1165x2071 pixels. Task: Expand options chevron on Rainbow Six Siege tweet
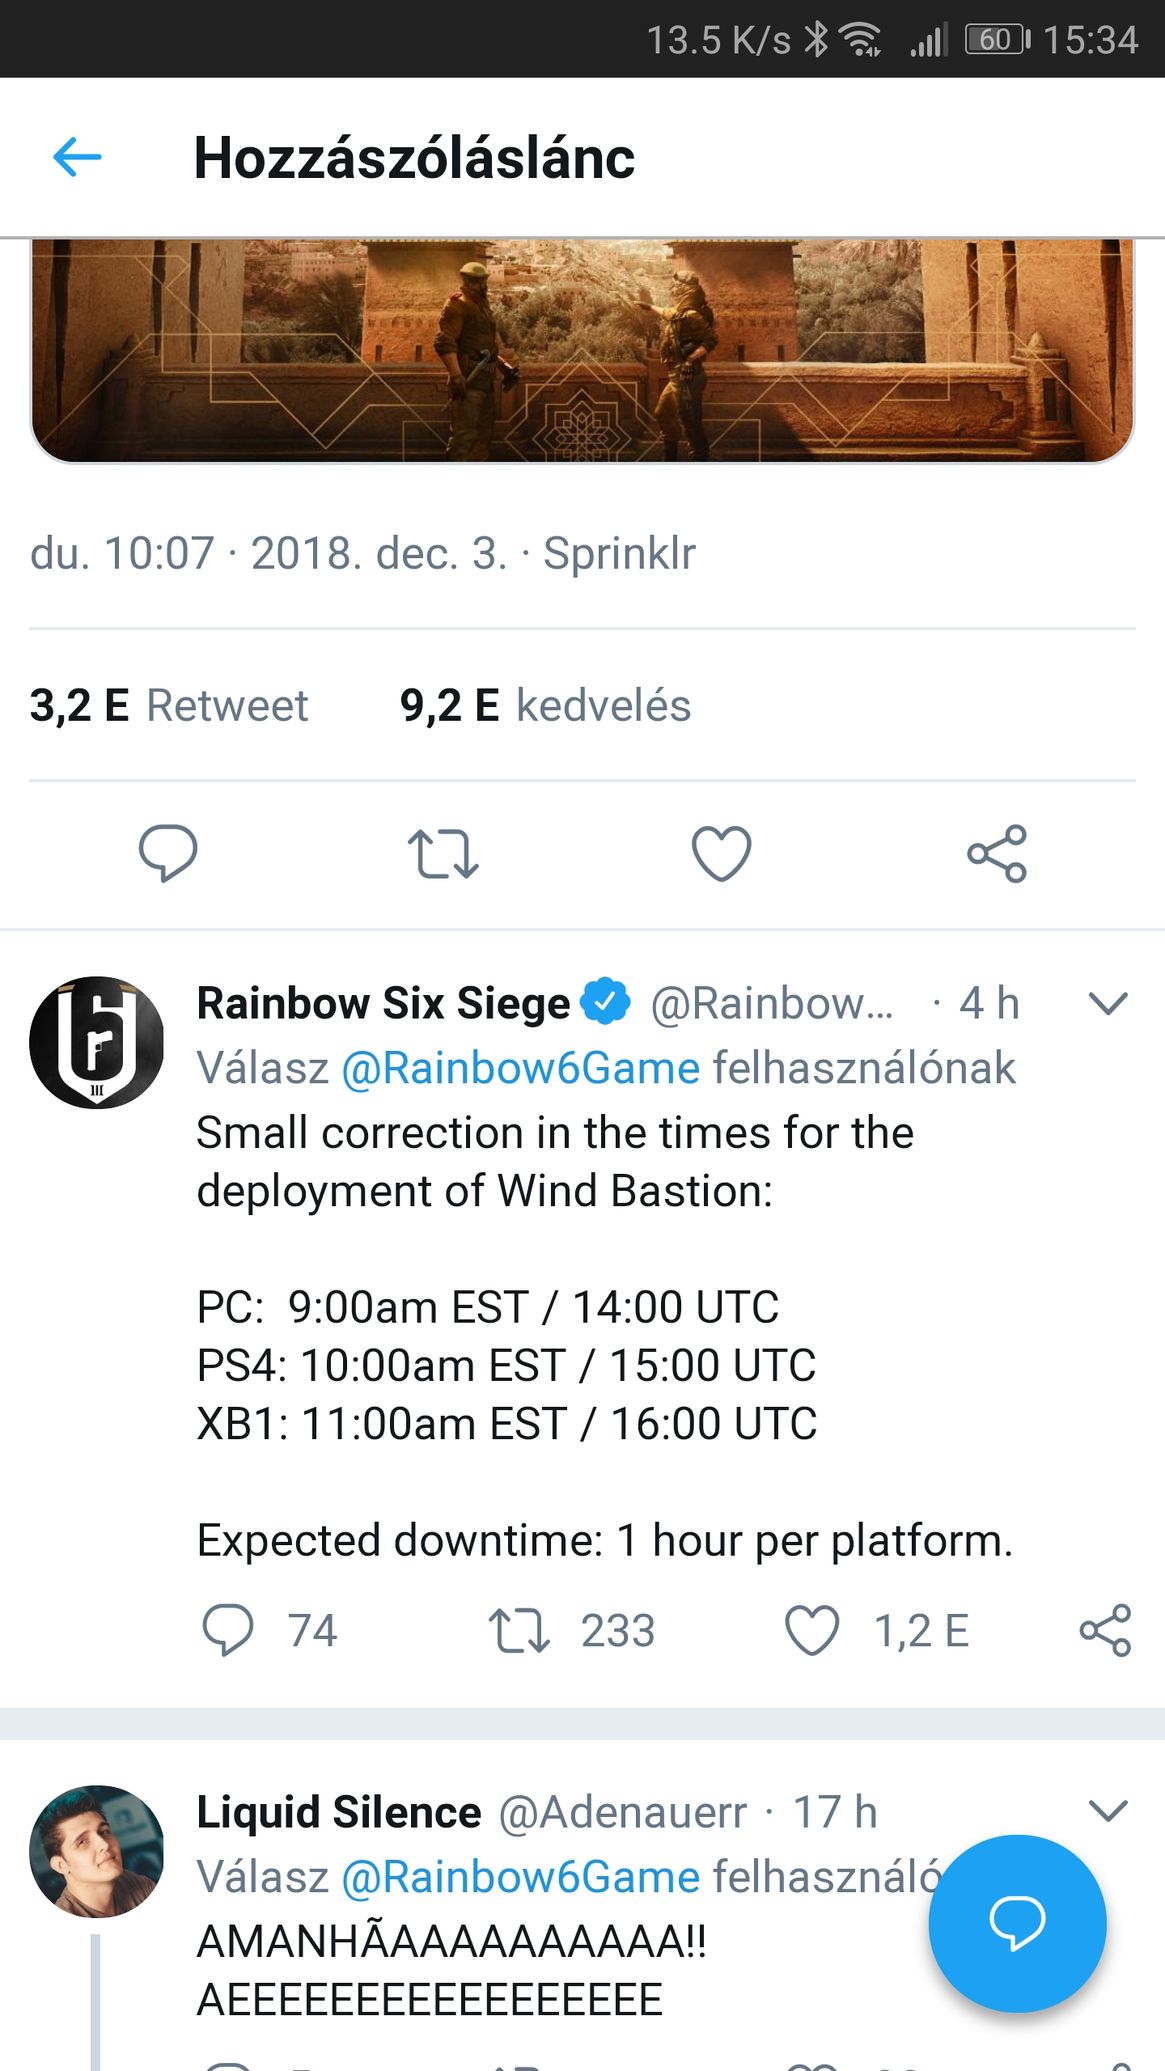pyautogui.click(x=1108, y=1003)
